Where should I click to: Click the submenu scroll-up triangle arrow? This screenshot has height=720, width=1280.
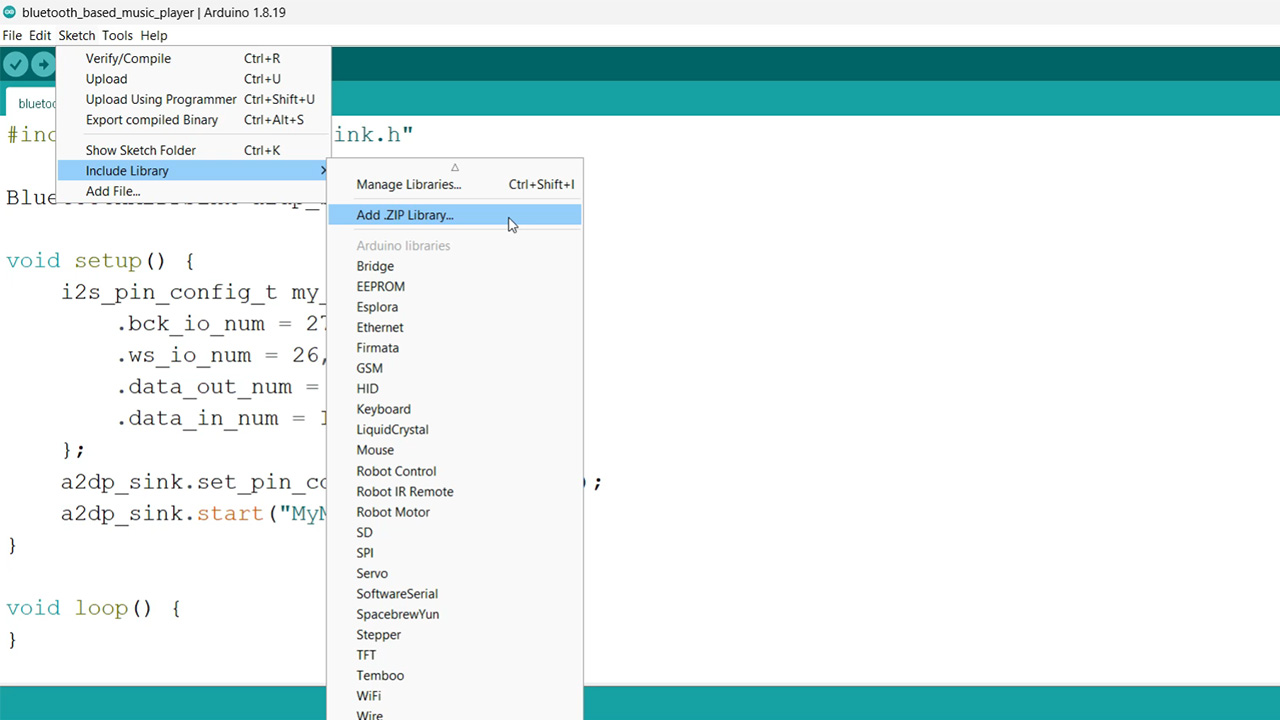(x=455, y=167)
